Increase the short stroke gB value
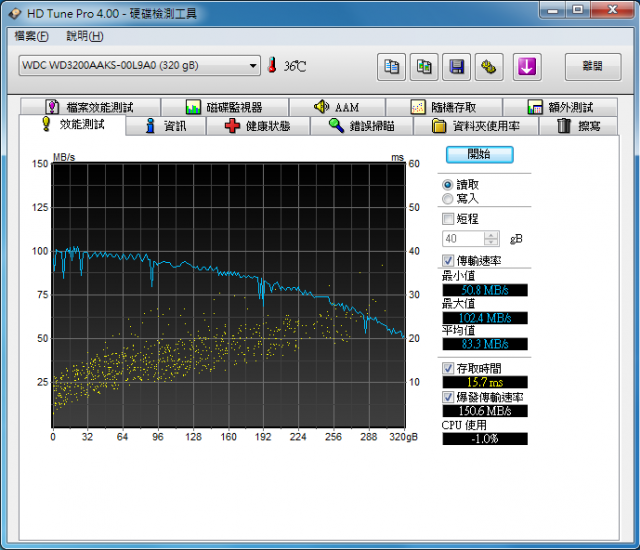Viewport: 640px width, 550px height. pyautogui.click(x=491, y=235)
